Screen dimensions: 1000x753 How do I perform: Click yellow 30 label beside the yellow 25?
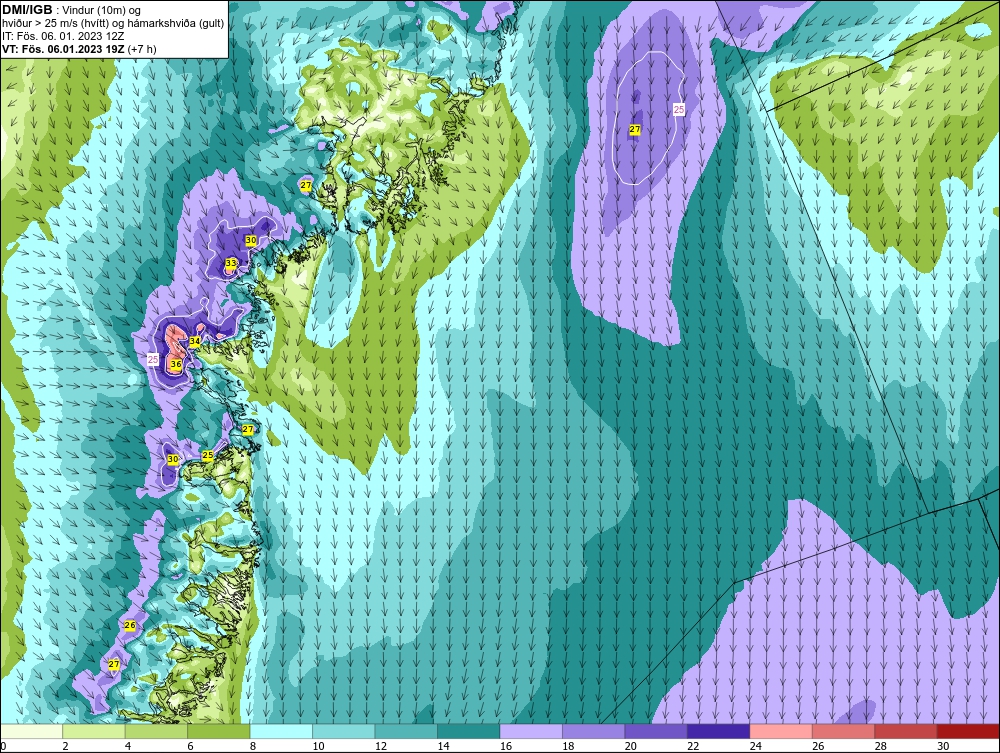173,459
